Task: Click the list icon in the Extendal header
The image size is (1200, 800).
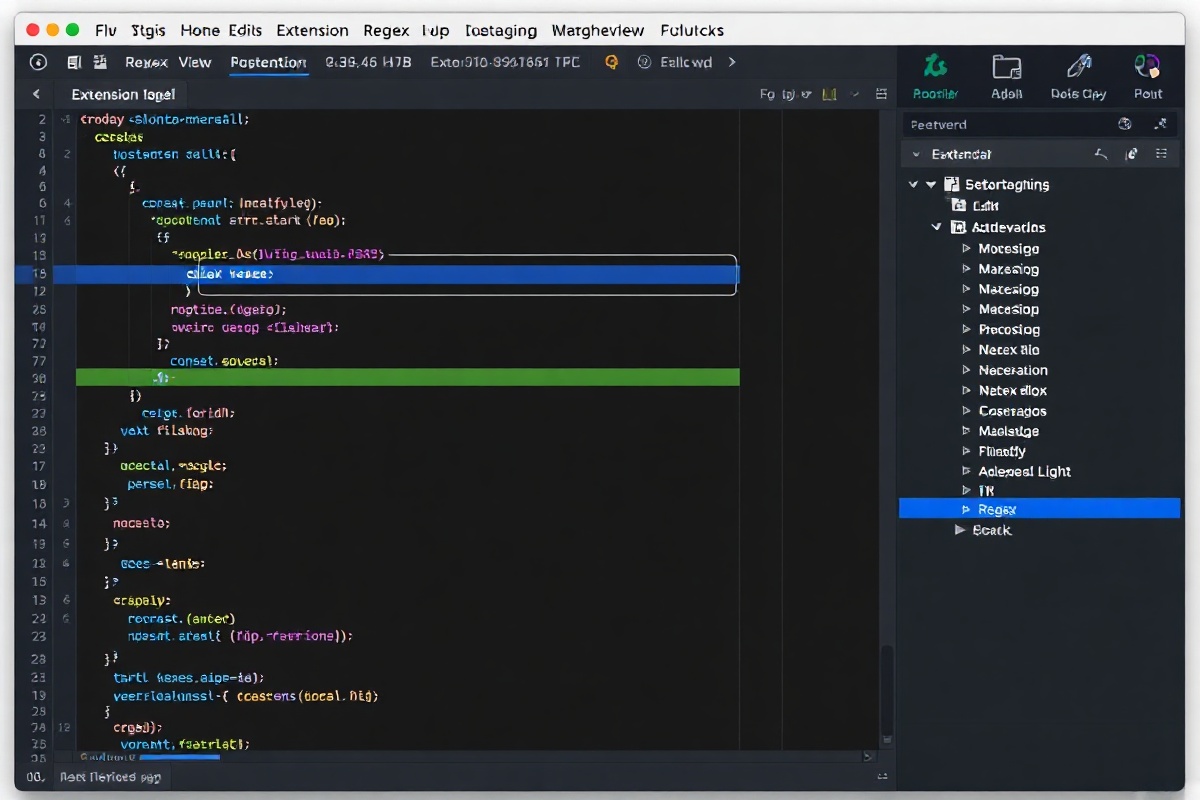Action: pos(1161,154)
